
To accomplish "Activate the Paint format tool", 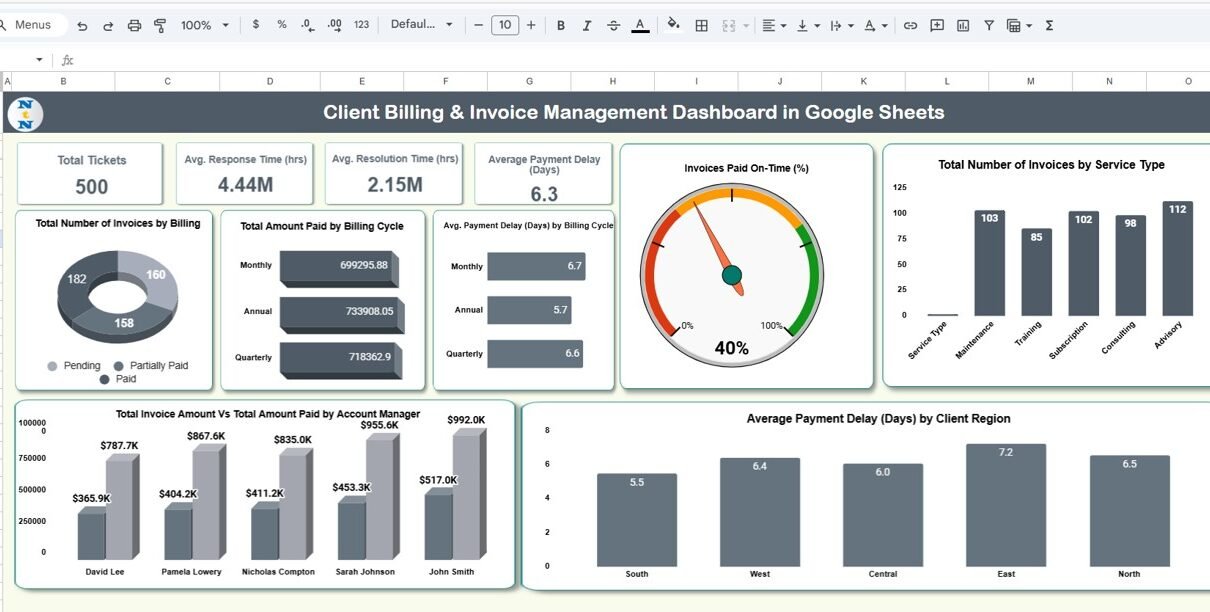I will tap(160, 25).
